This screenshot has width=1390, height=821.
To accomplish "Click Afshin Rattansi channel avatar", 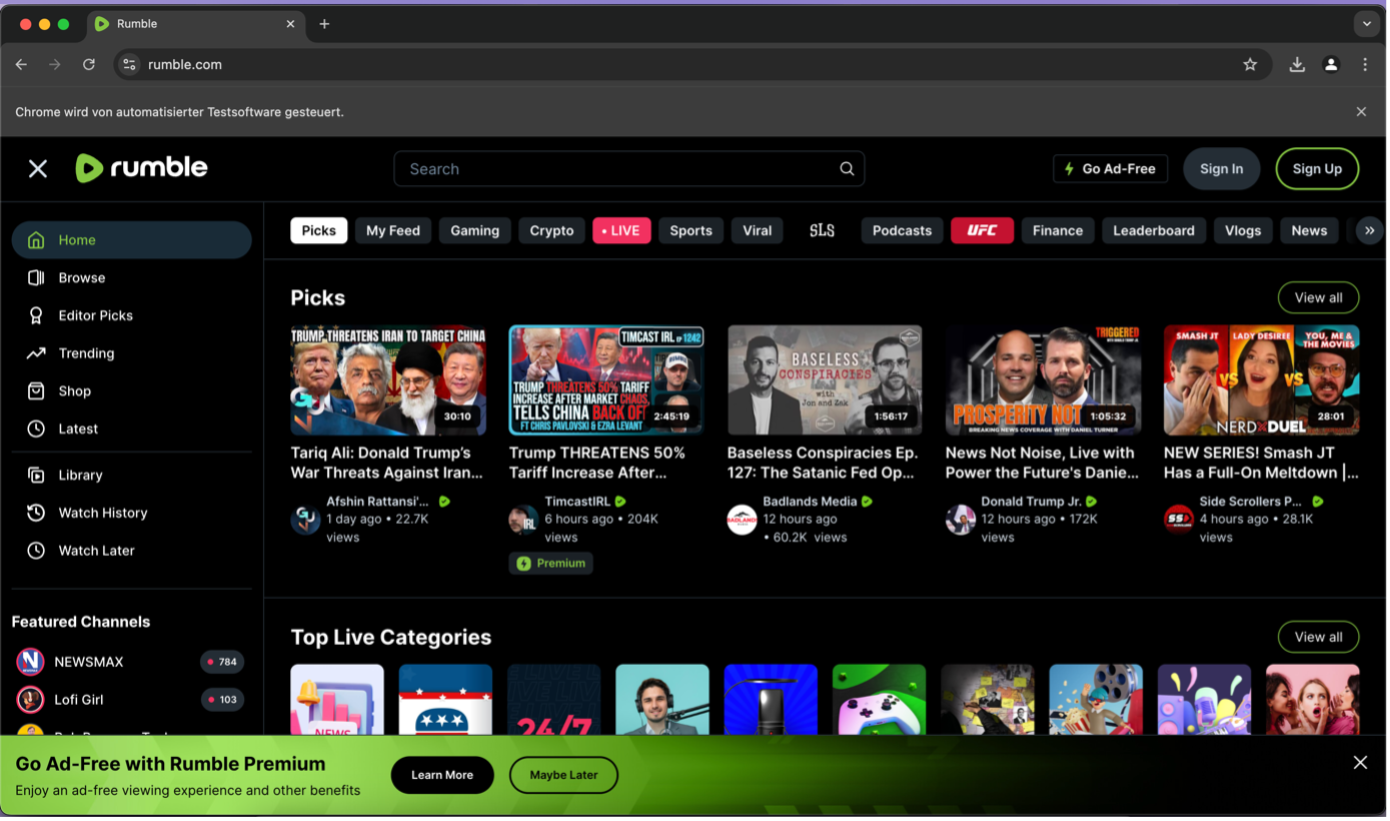I will tap(305, 520).
